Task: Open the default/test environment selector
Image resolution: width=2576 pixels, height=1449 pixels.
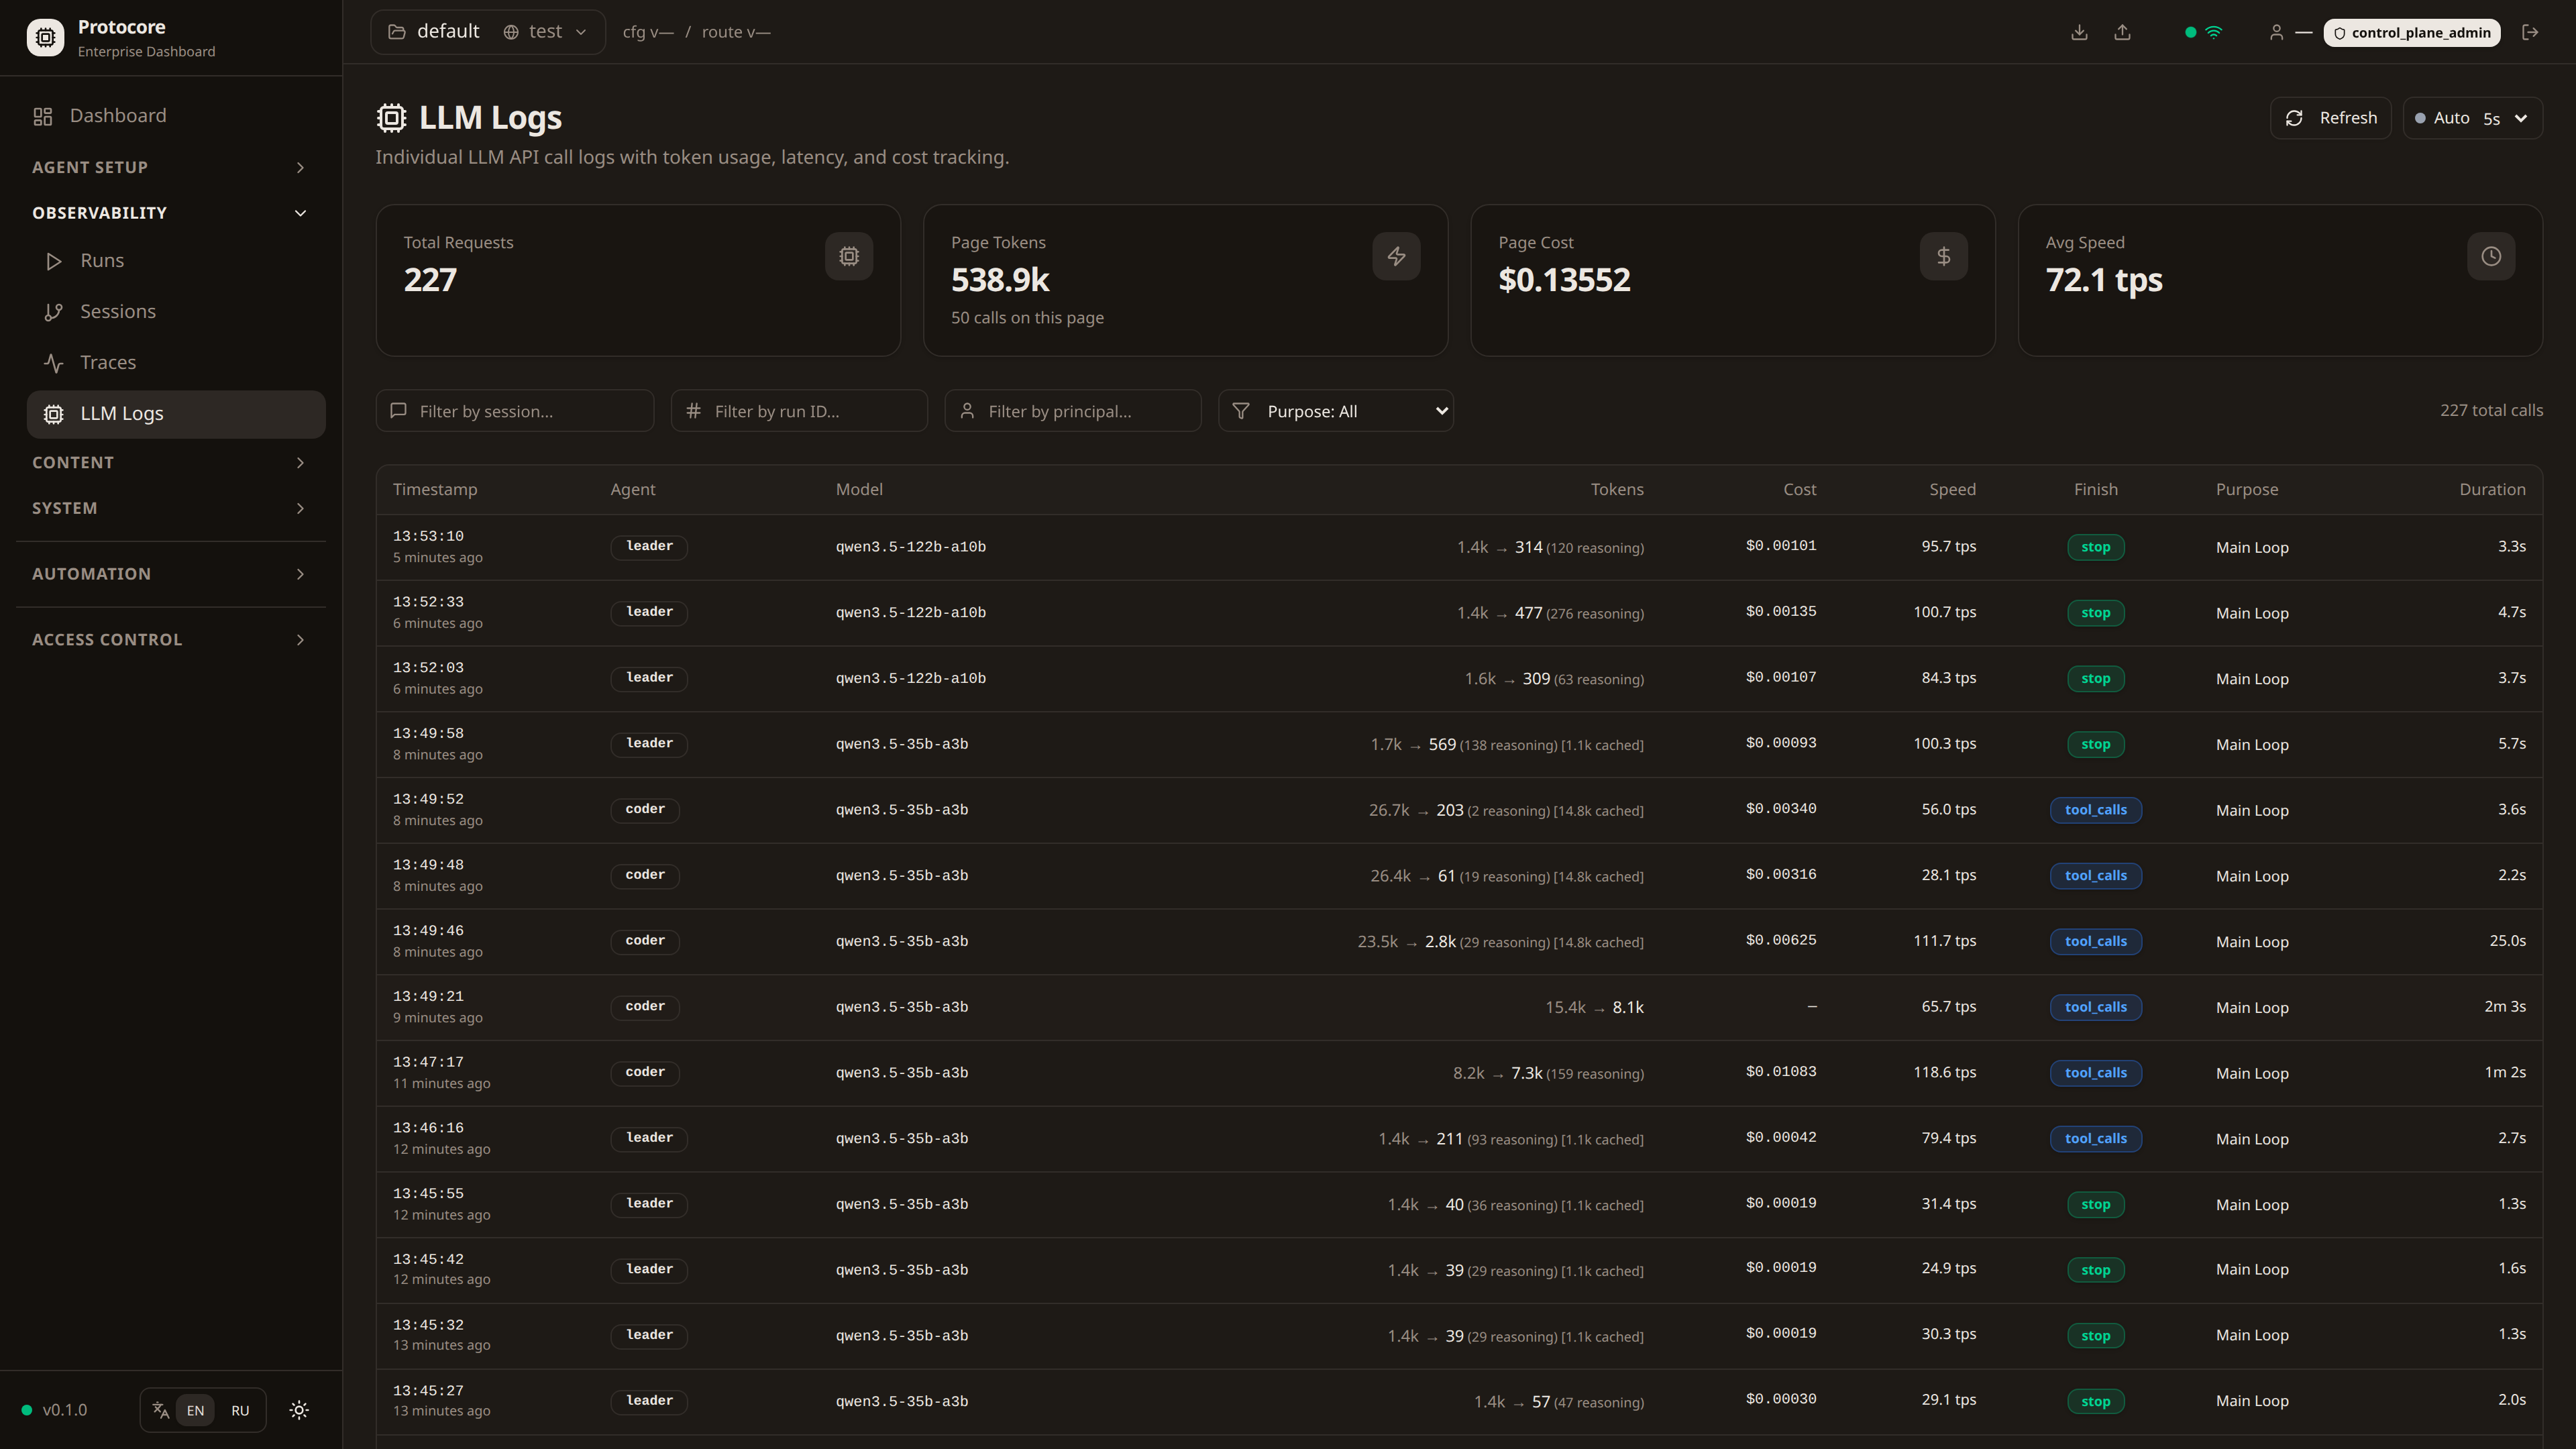Action: 487,32
